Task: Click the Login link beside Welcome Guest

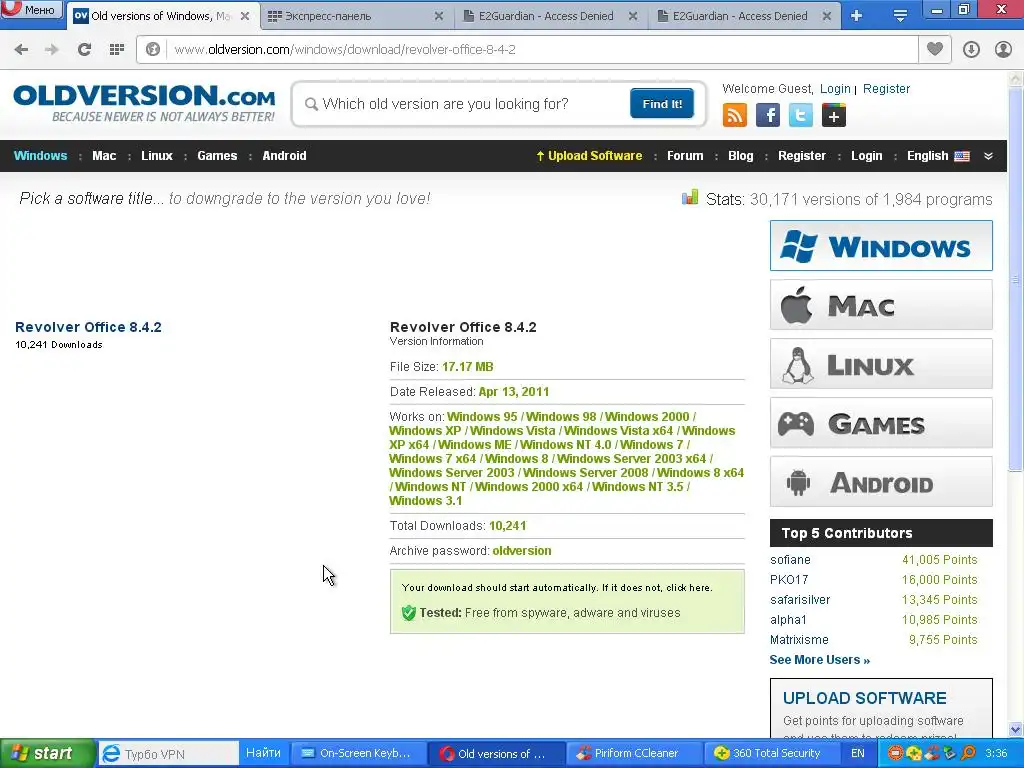Action: click(835, 89)
